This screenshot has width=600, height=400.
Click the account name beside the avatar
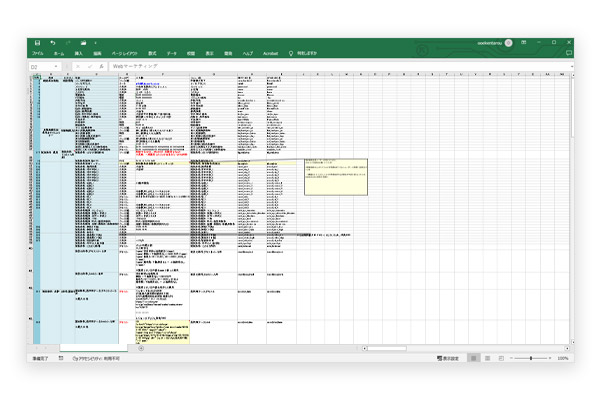pyautogui.click(x=489, y=43)
